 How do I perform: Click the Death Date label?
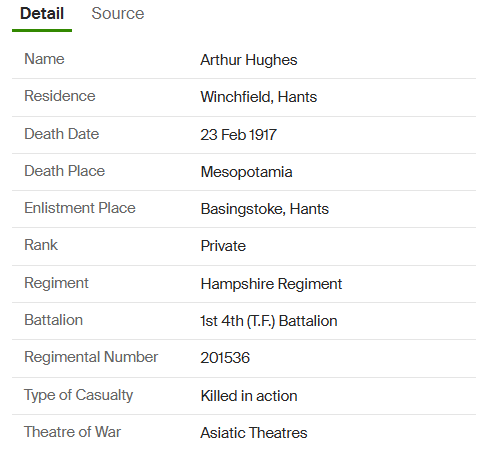click(62, 134)
